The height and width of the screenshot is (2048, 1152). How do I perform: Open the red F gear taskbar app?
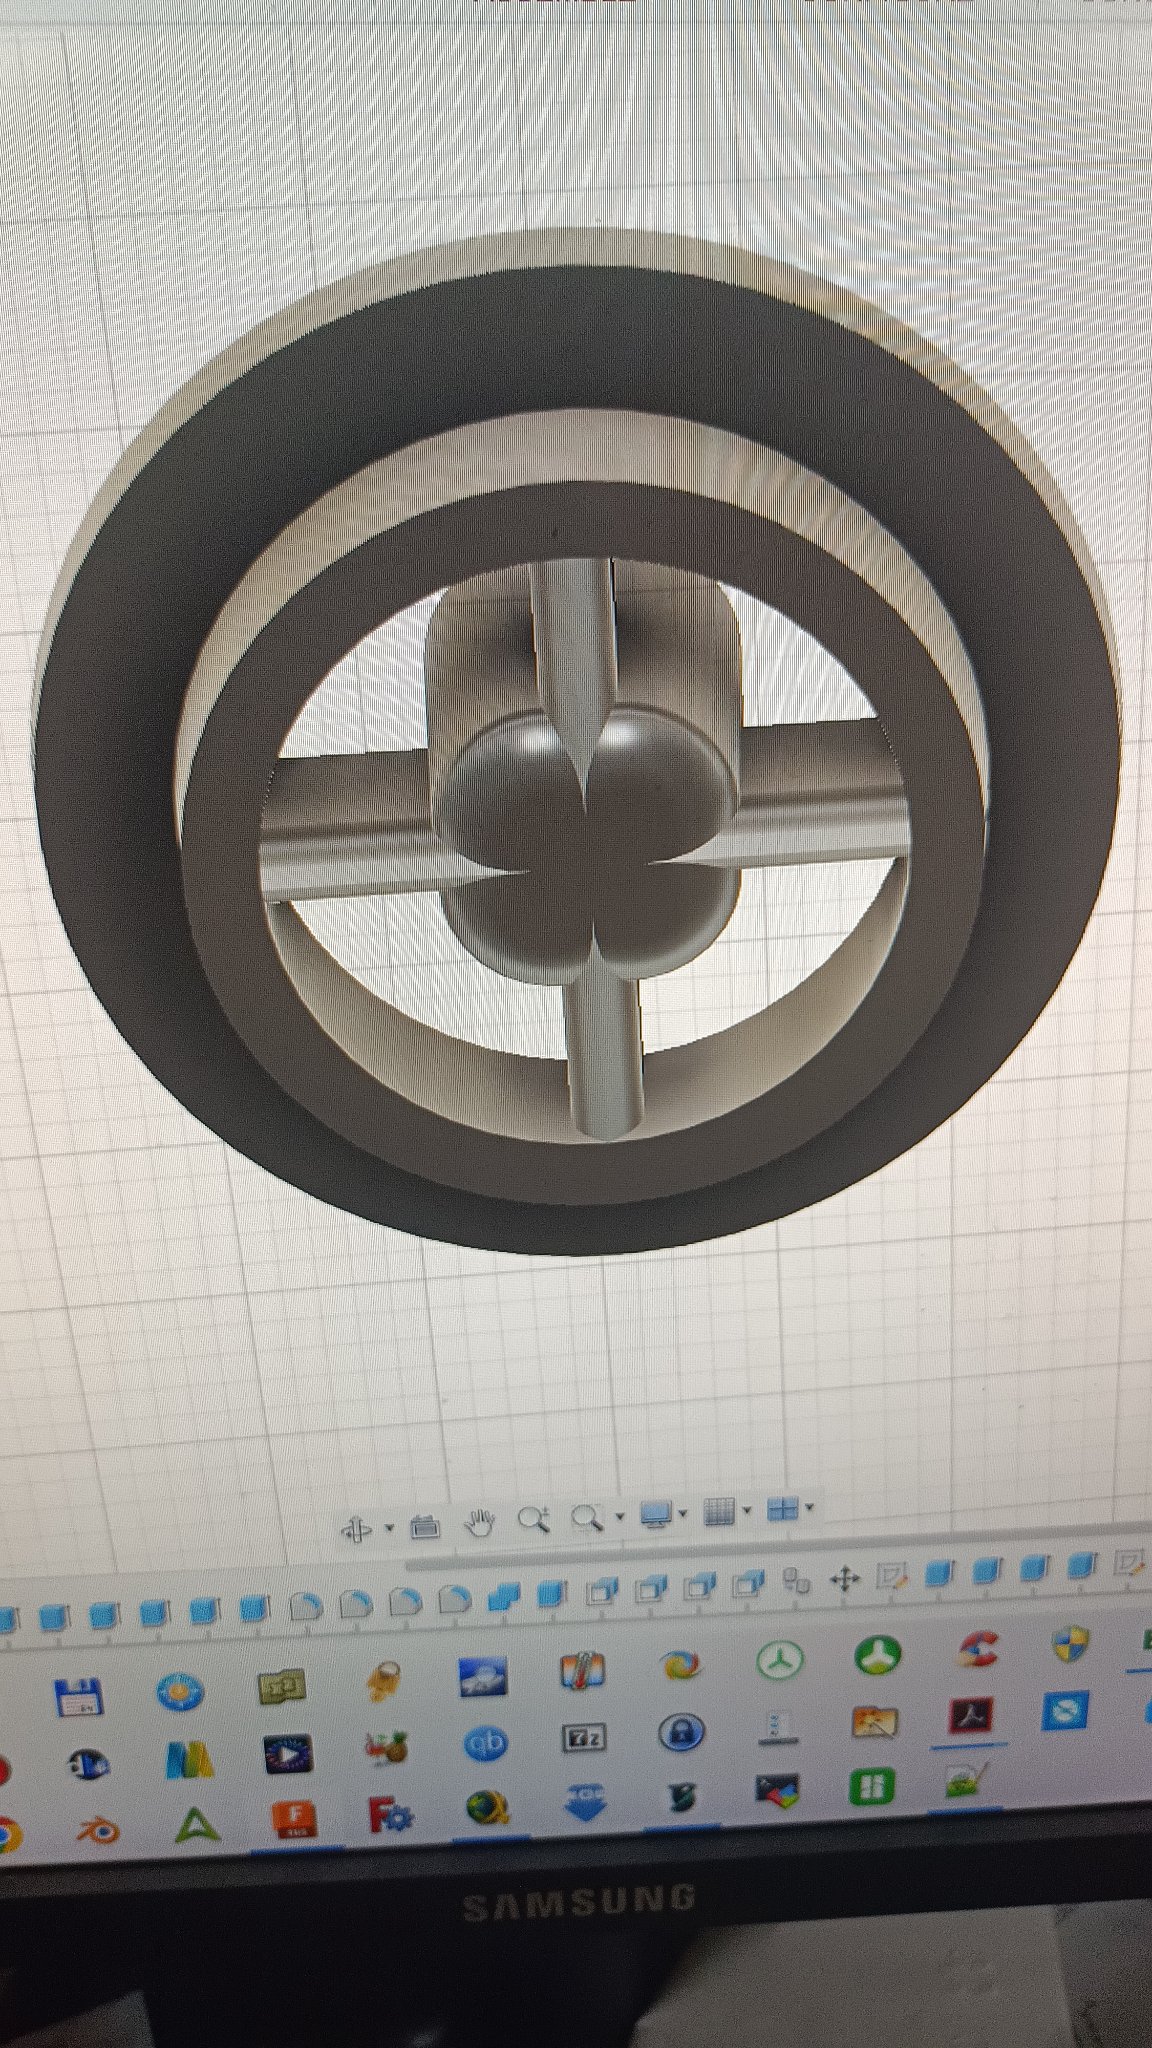click(390, 1814)
